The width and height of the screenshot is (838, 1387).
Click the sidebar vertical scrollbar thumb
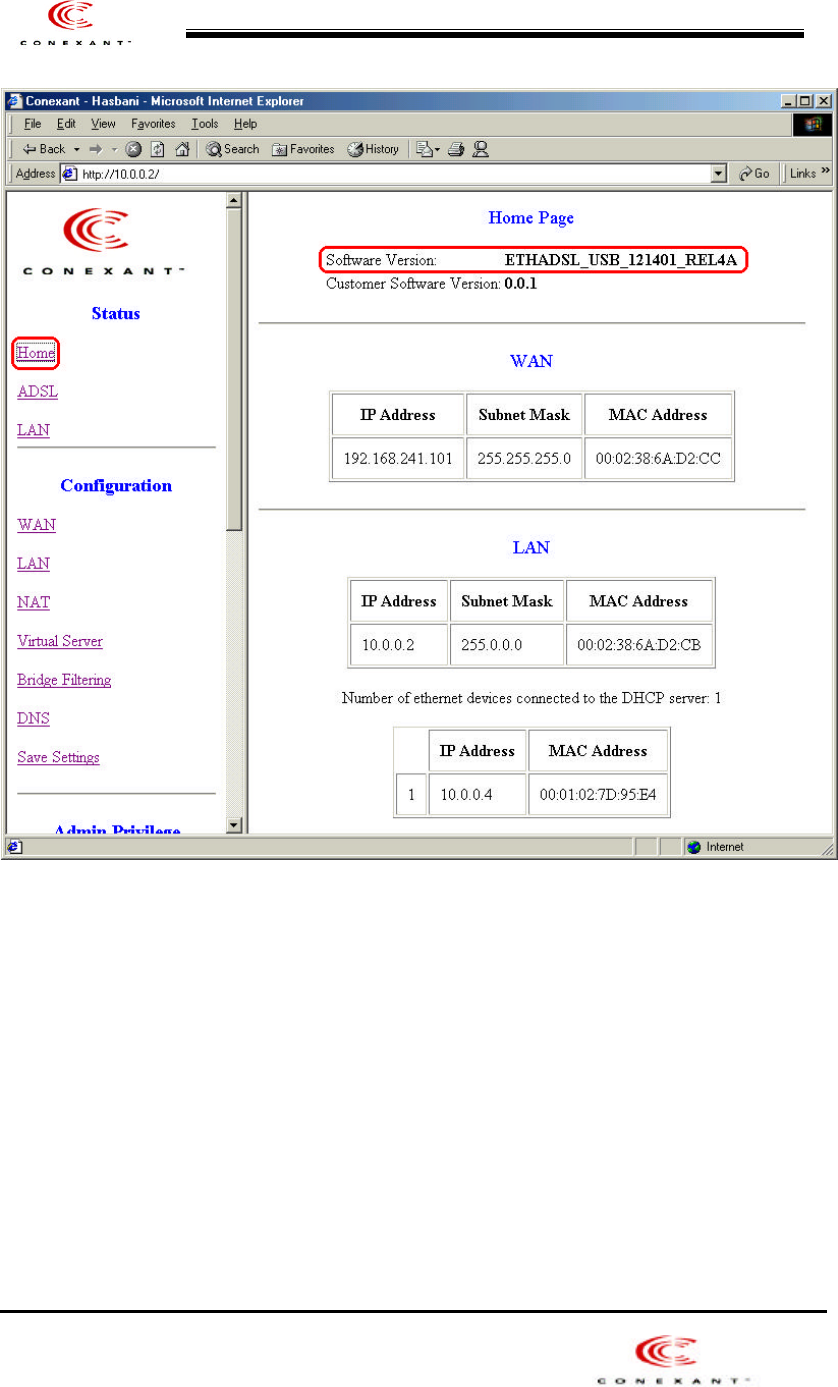pos(235,368)
